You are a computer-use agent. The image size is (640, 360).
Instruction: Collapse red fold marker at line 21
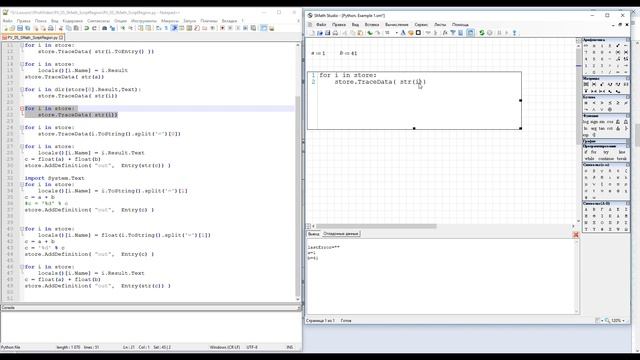[22, 109]
